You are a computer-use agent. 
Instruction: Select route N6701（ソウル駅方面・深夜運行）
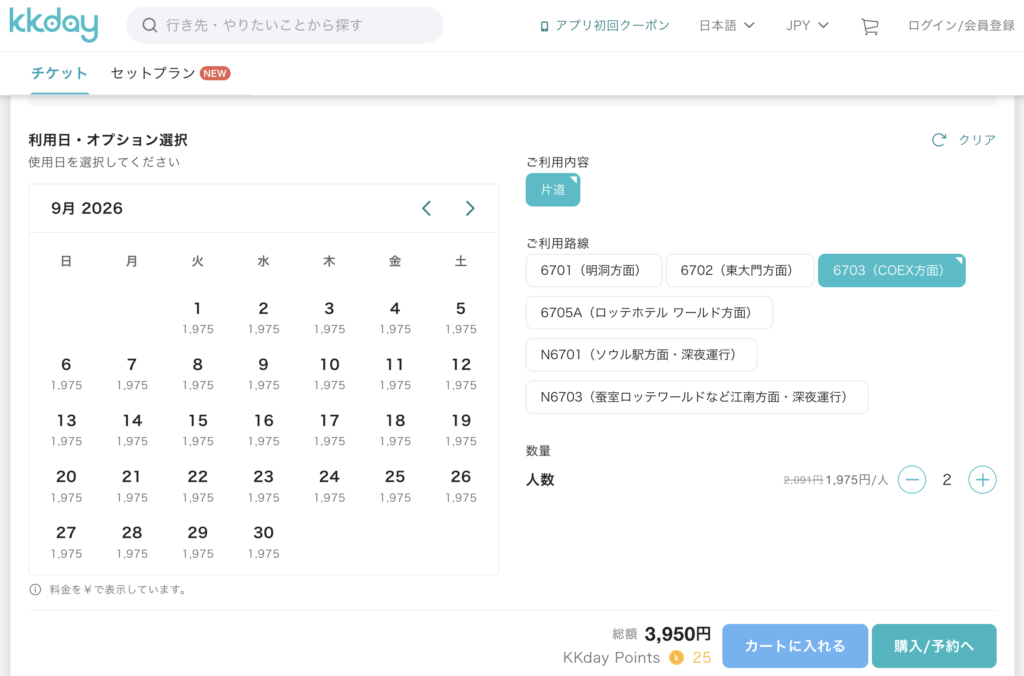tap(641, 355)
